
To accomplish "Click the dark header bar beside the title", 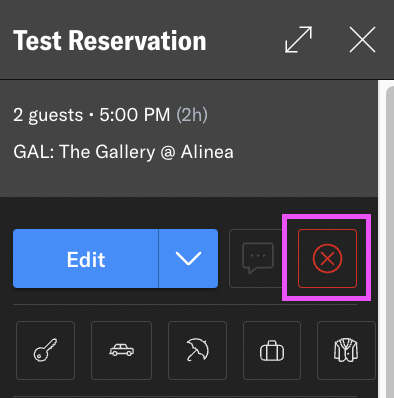I will pos(245,40).
